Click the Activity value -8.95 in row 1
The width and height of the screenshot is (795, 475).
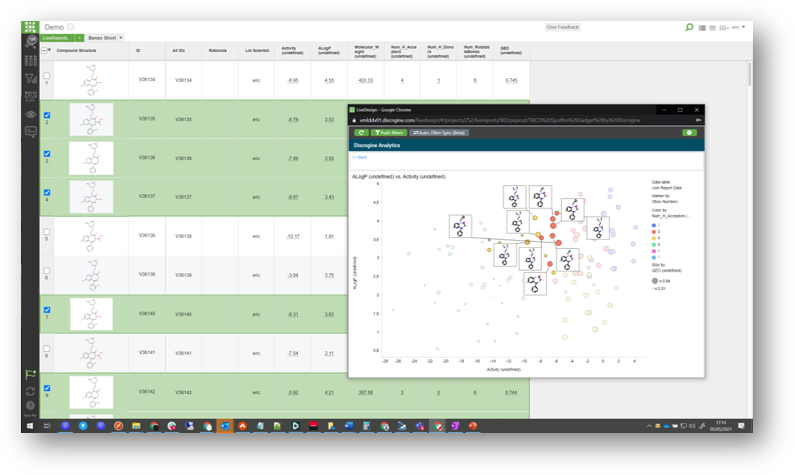[x=293, y=81]
